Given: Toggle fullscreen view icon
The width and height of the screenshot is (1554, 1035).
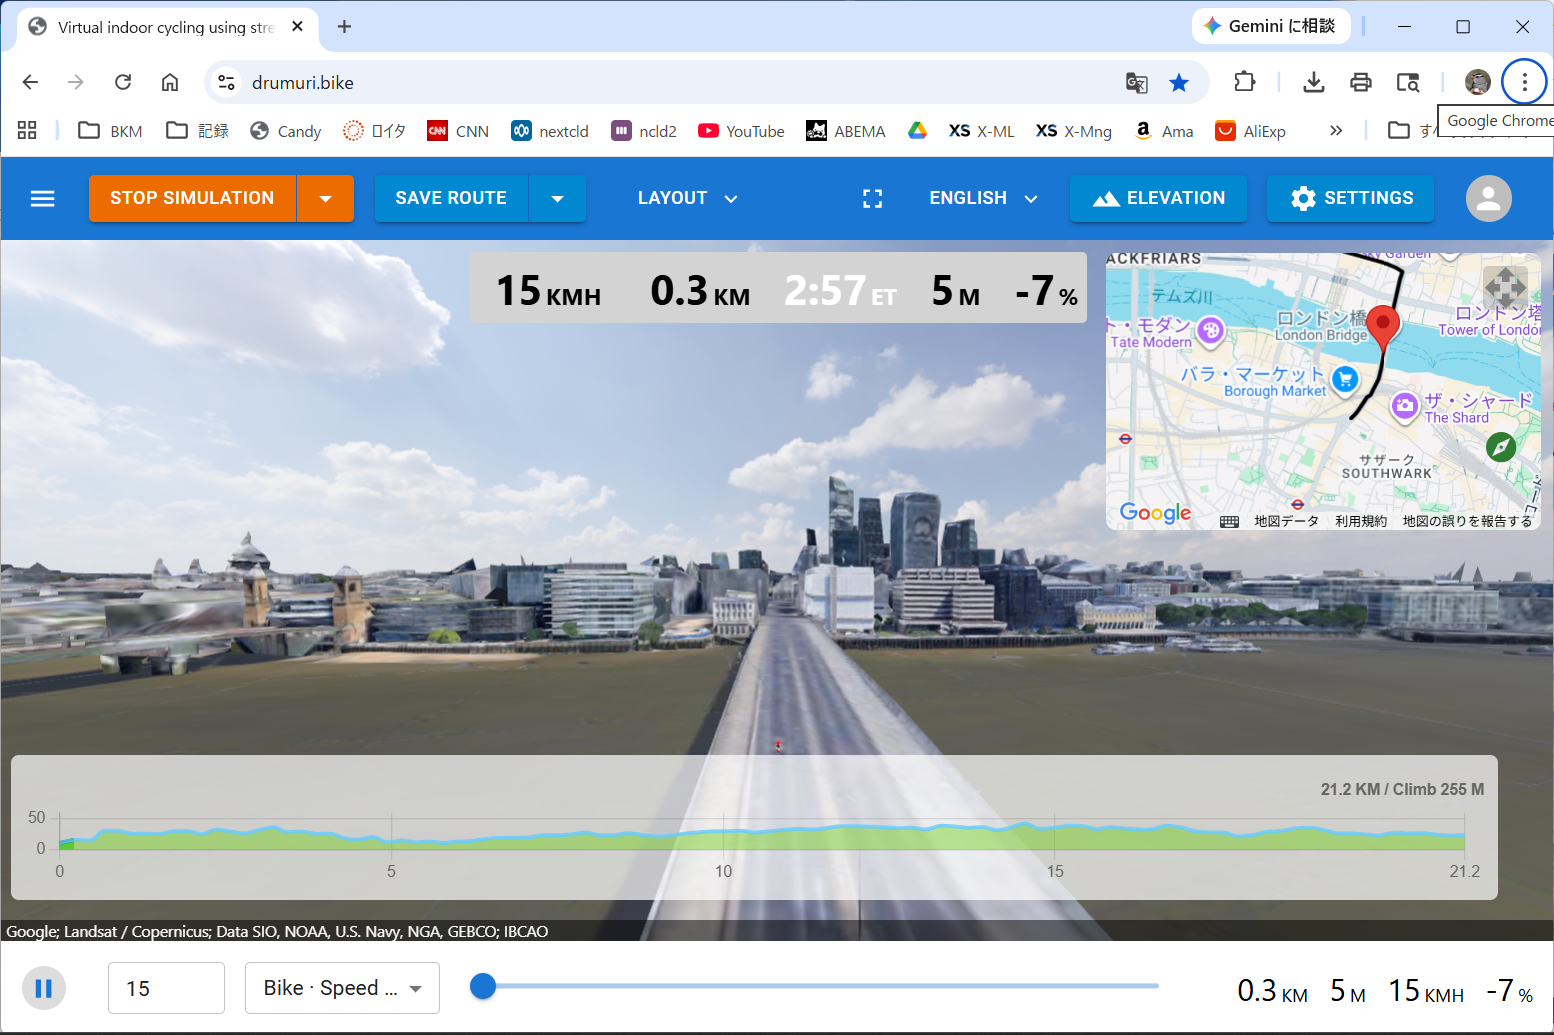Looking at the screenshot, I should click(x=872, y=198).
